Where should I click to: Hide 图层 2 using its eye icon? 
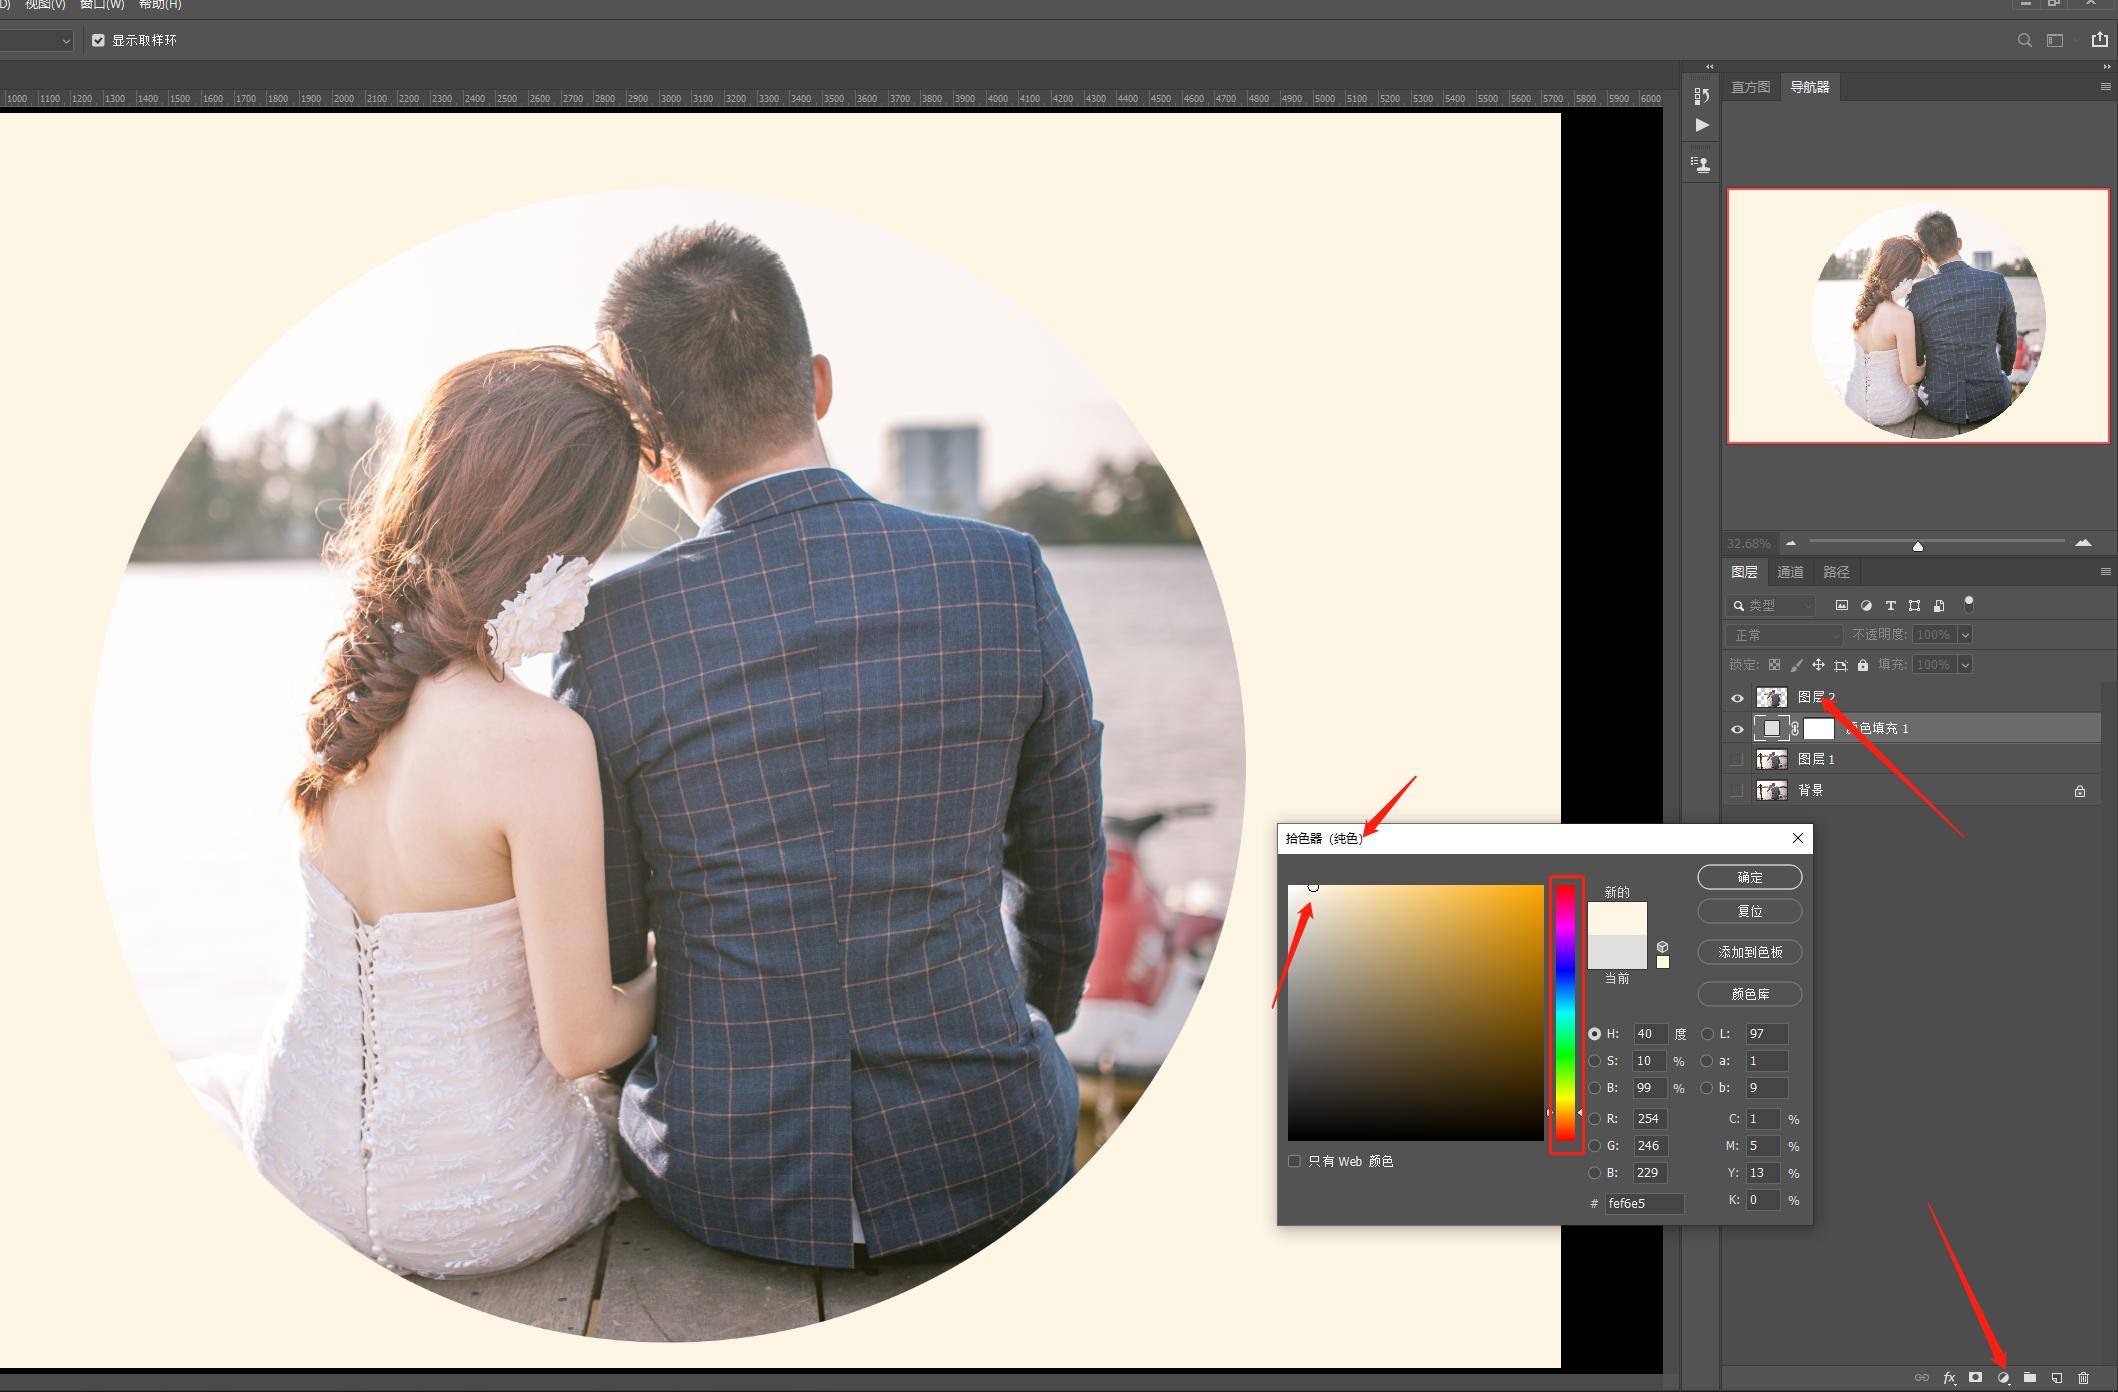pos(1737,698)
